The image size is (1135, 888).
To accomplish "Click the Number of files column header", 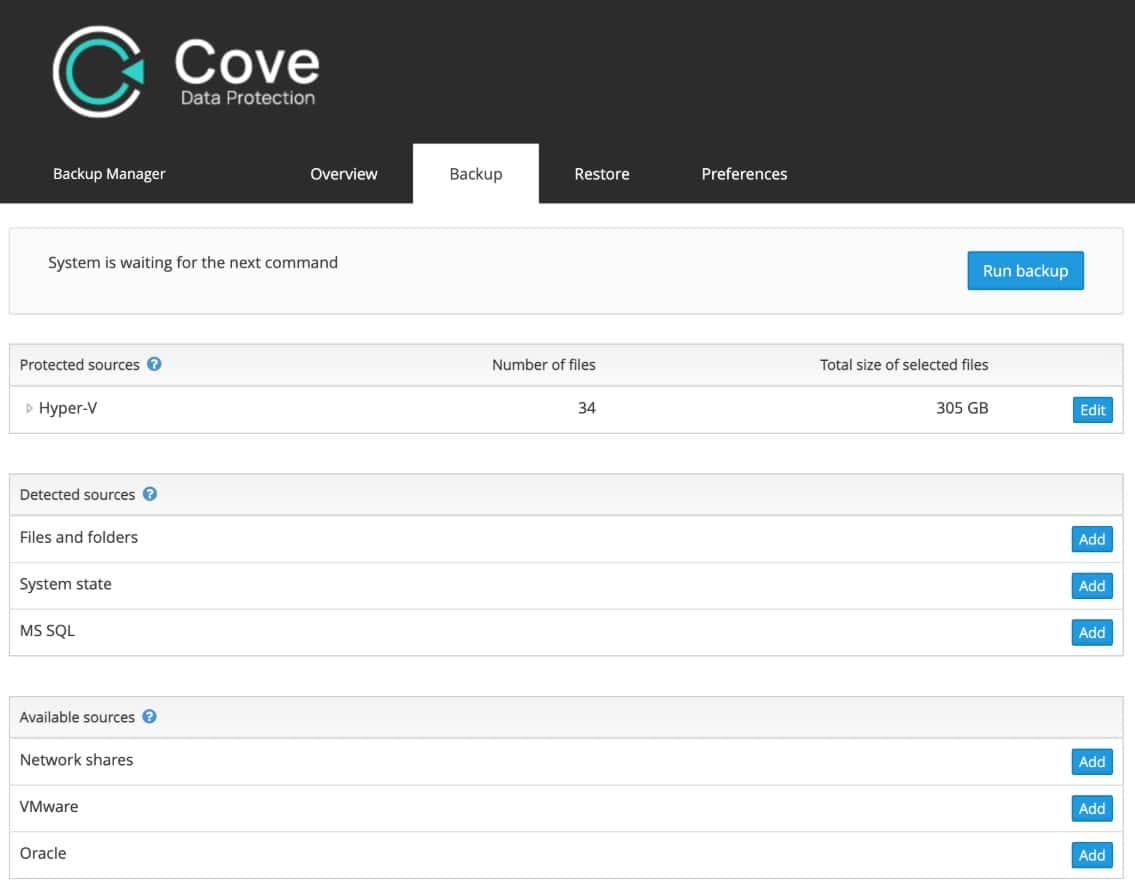I will pos(544,365).
